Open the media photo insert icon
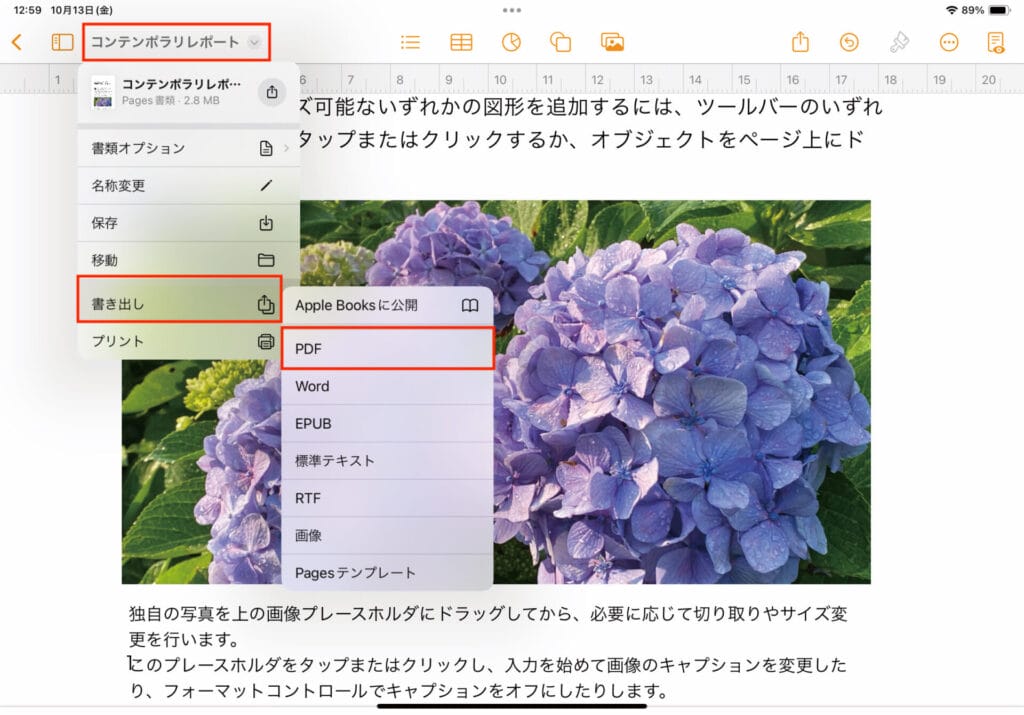This screenshot has height=715, width=1024. tap(612, 42)
